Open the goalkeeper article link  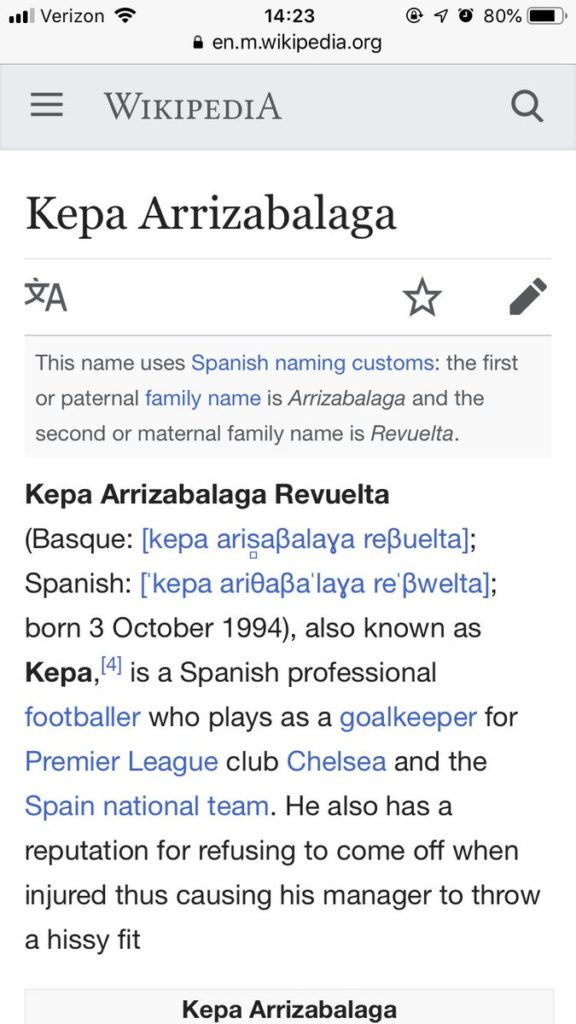[x=409, y=717]
